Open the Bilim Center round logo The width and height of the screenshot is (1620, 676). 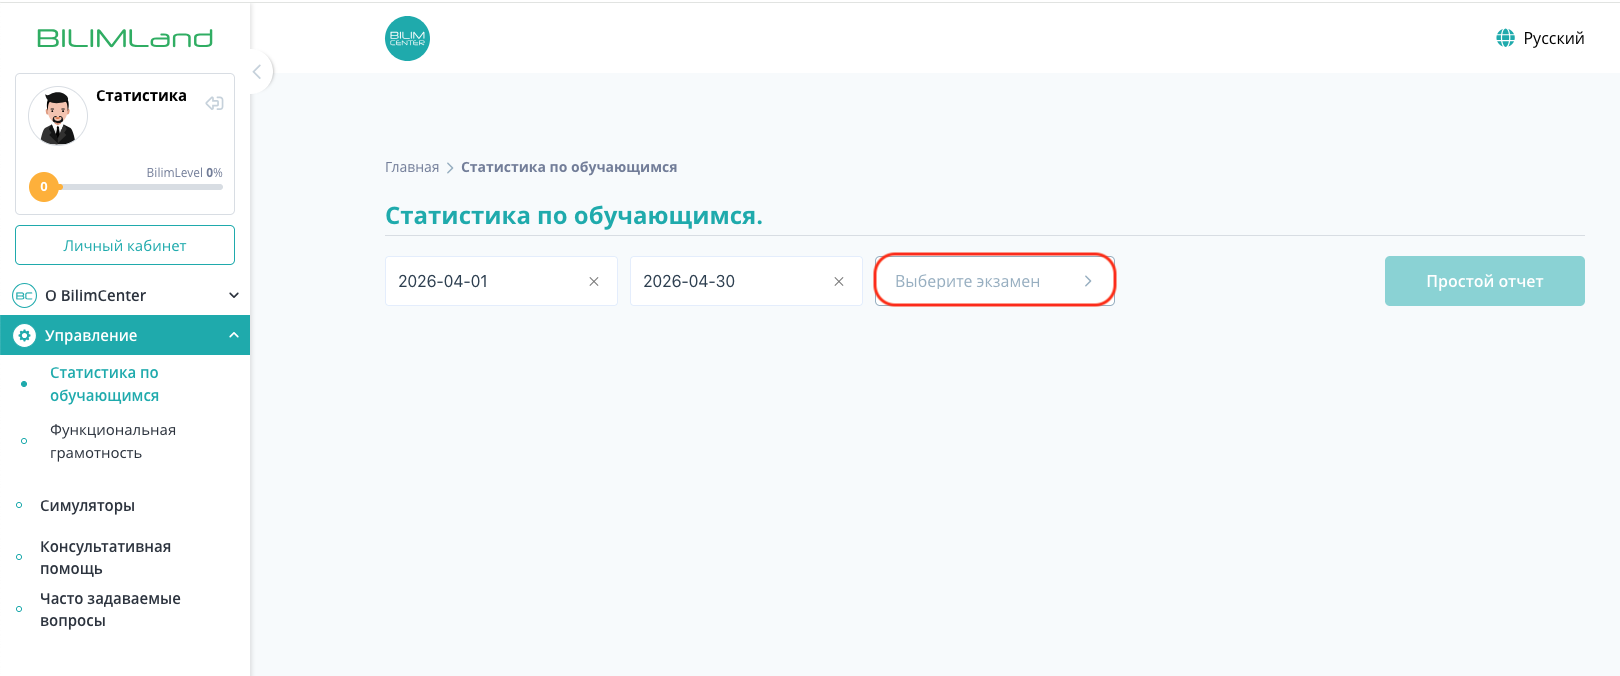pos(407,38)
